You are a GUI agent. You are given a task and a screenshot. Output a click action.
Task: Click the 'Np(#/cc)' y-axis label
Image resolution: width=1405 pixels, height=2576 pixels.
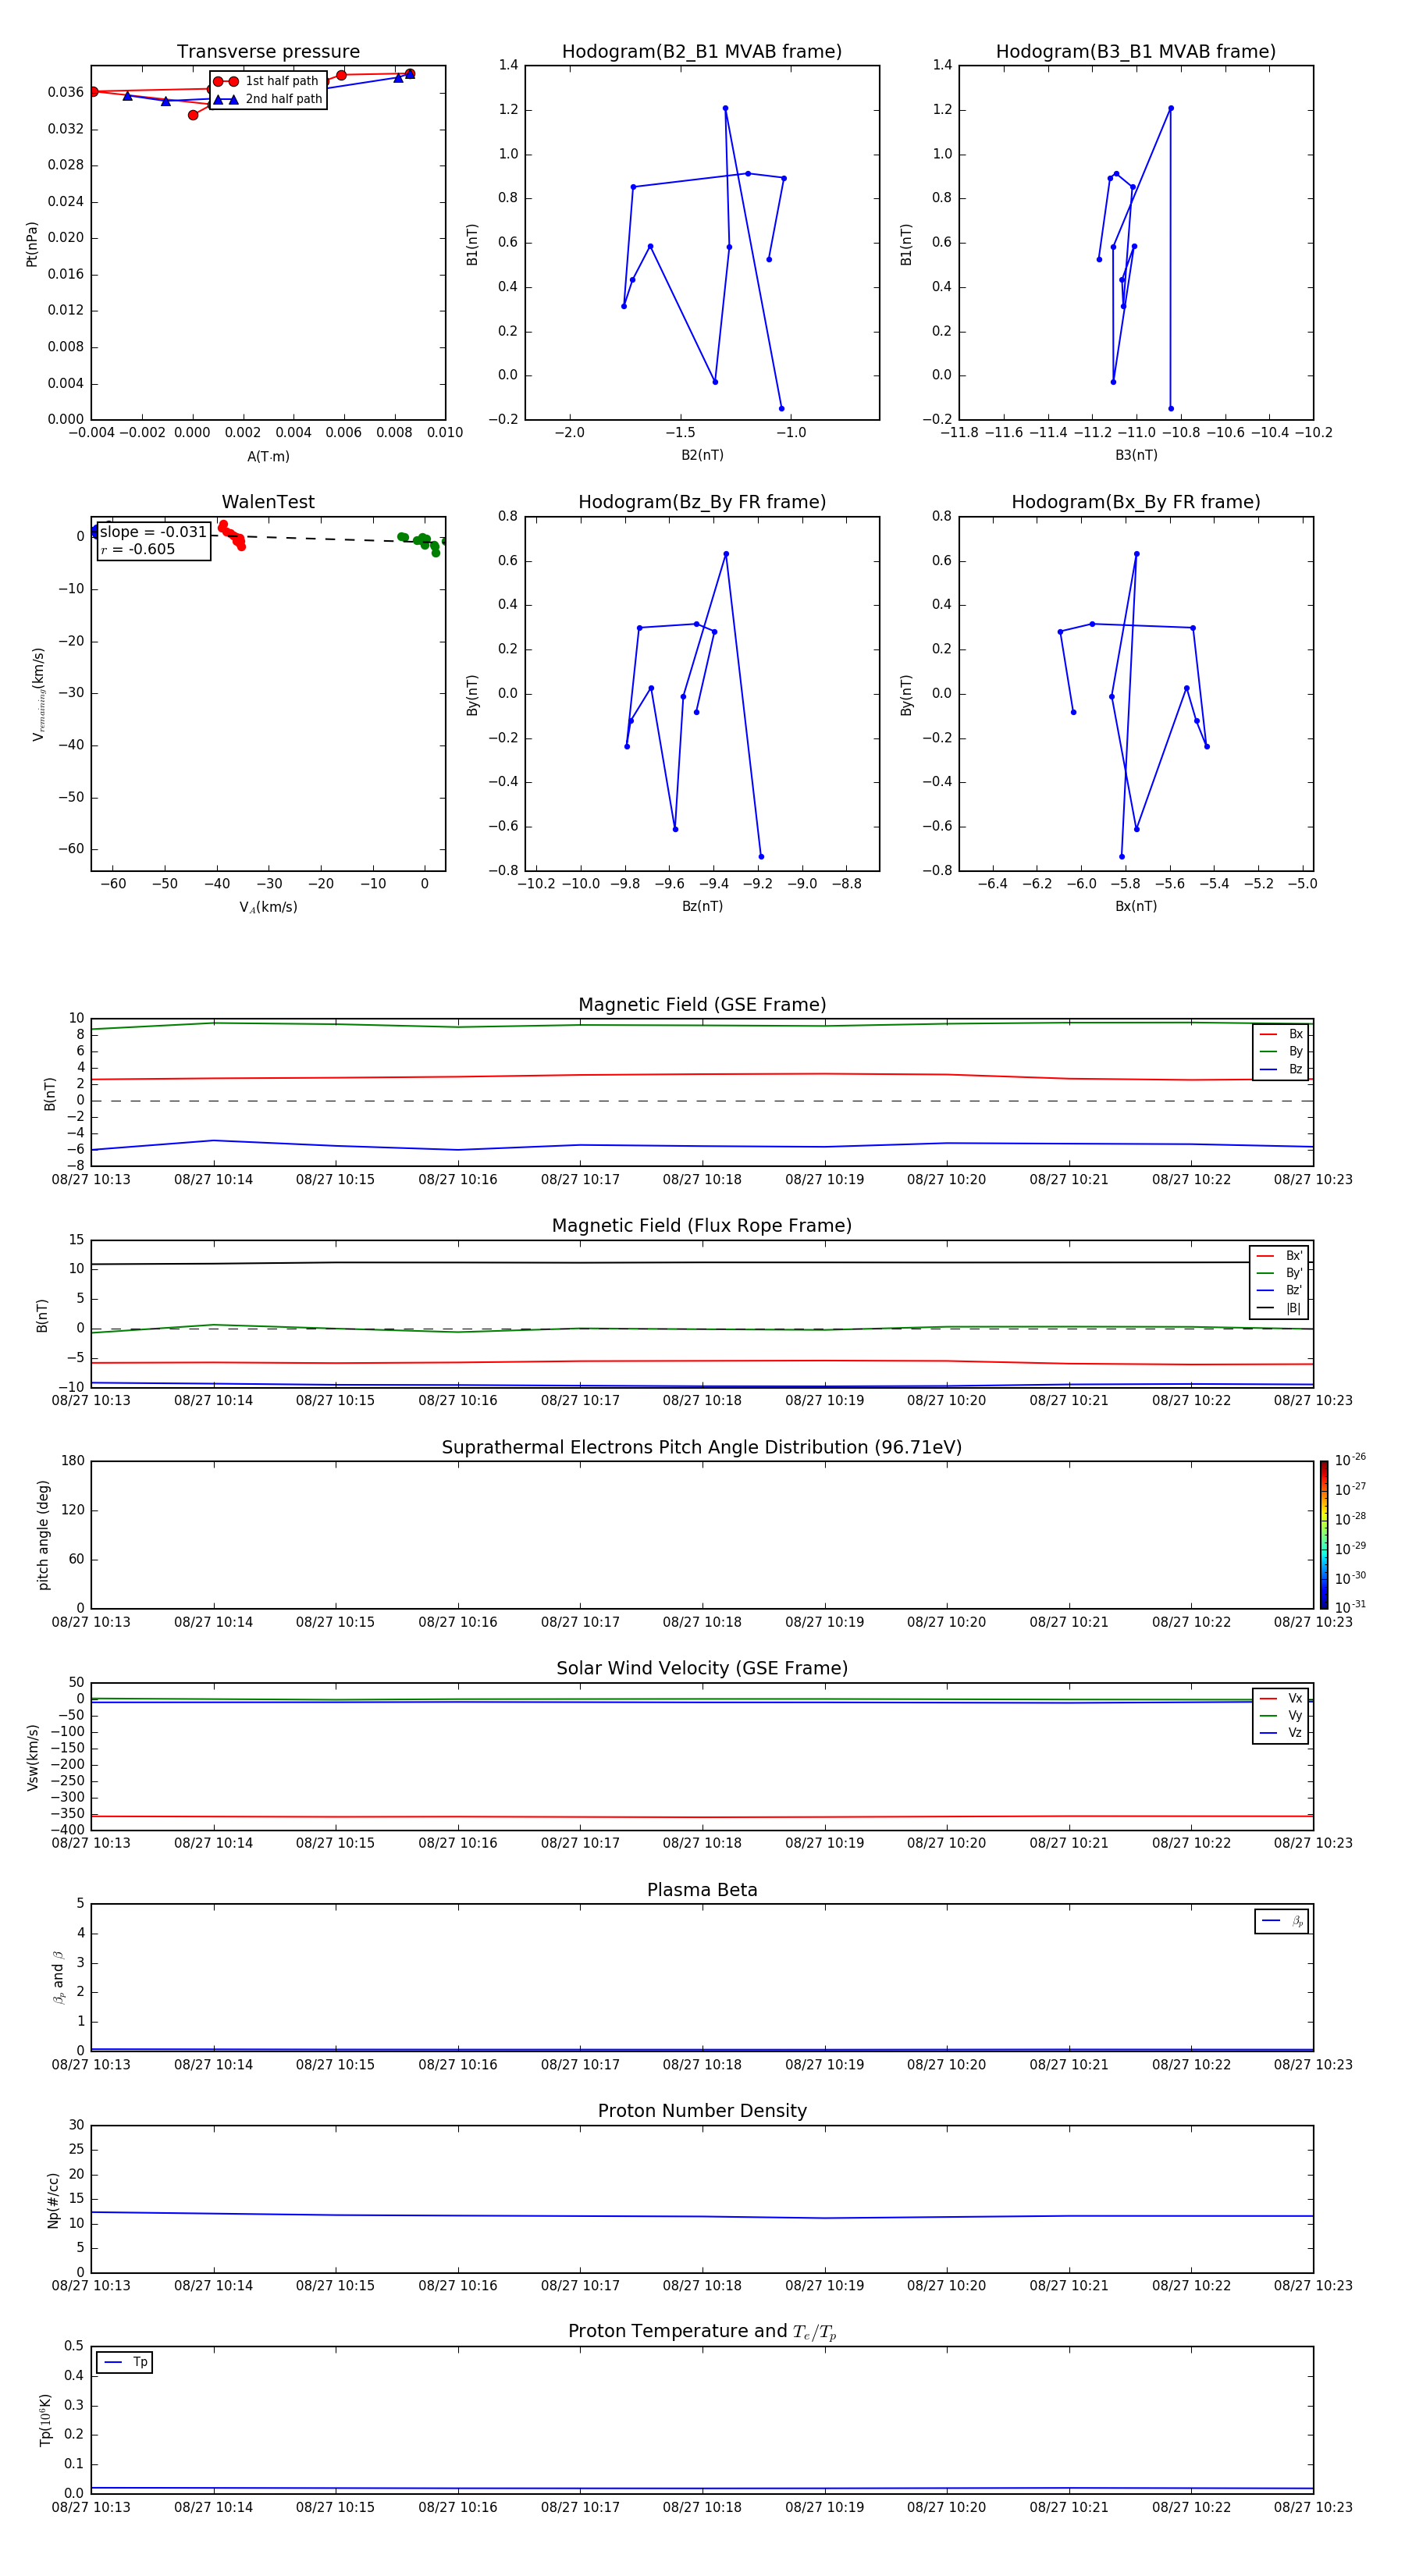coord(53,2200)
